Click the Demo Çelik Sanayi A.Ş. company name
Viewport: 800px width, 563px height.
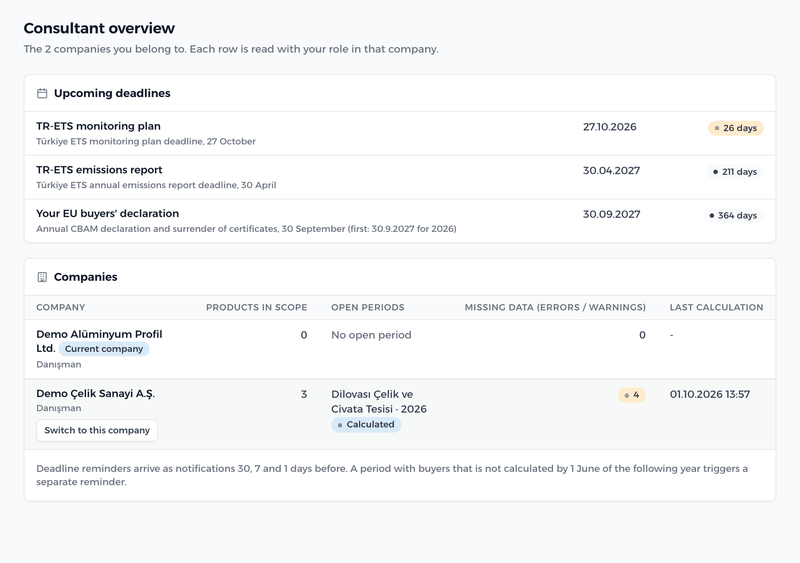[95, 394]
